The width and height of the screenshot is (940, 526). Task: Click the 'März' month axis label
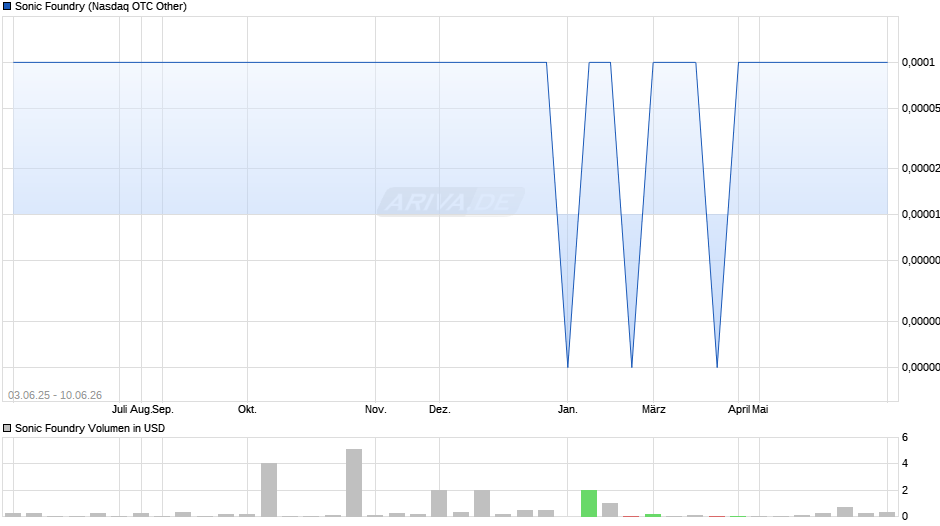653,410
